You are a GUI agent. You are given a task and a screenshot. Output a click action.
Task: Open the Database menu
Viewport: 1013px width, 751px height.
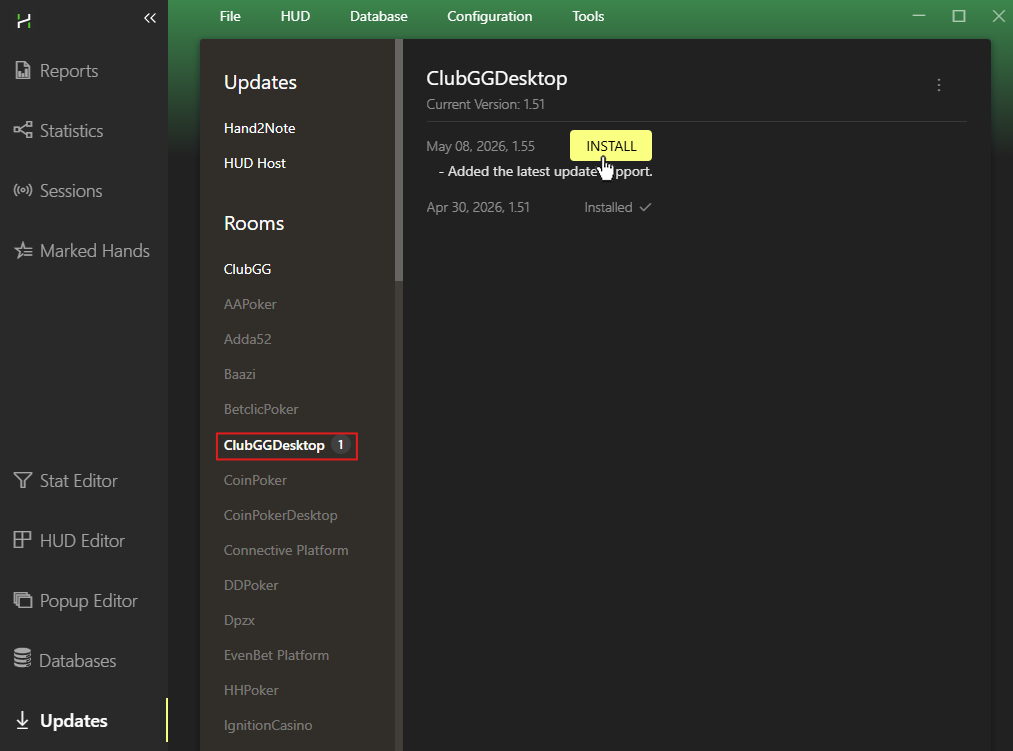tap(379, 16)
